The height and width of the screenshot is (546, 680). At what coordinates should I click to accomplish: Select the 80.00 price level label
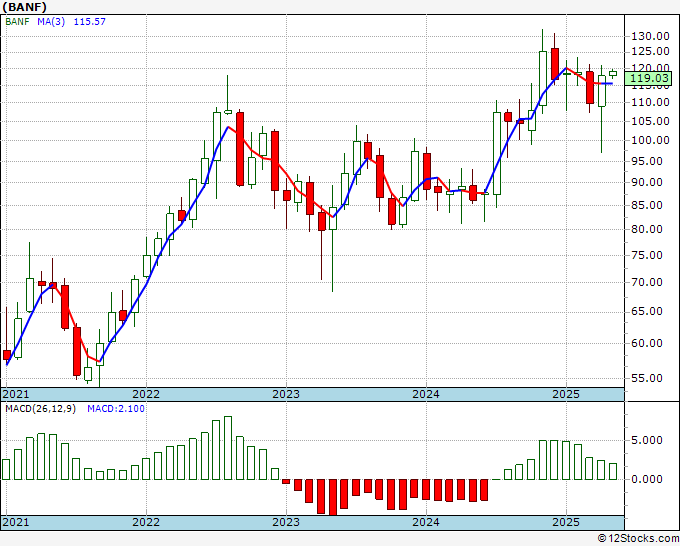[x=647, y=229]
